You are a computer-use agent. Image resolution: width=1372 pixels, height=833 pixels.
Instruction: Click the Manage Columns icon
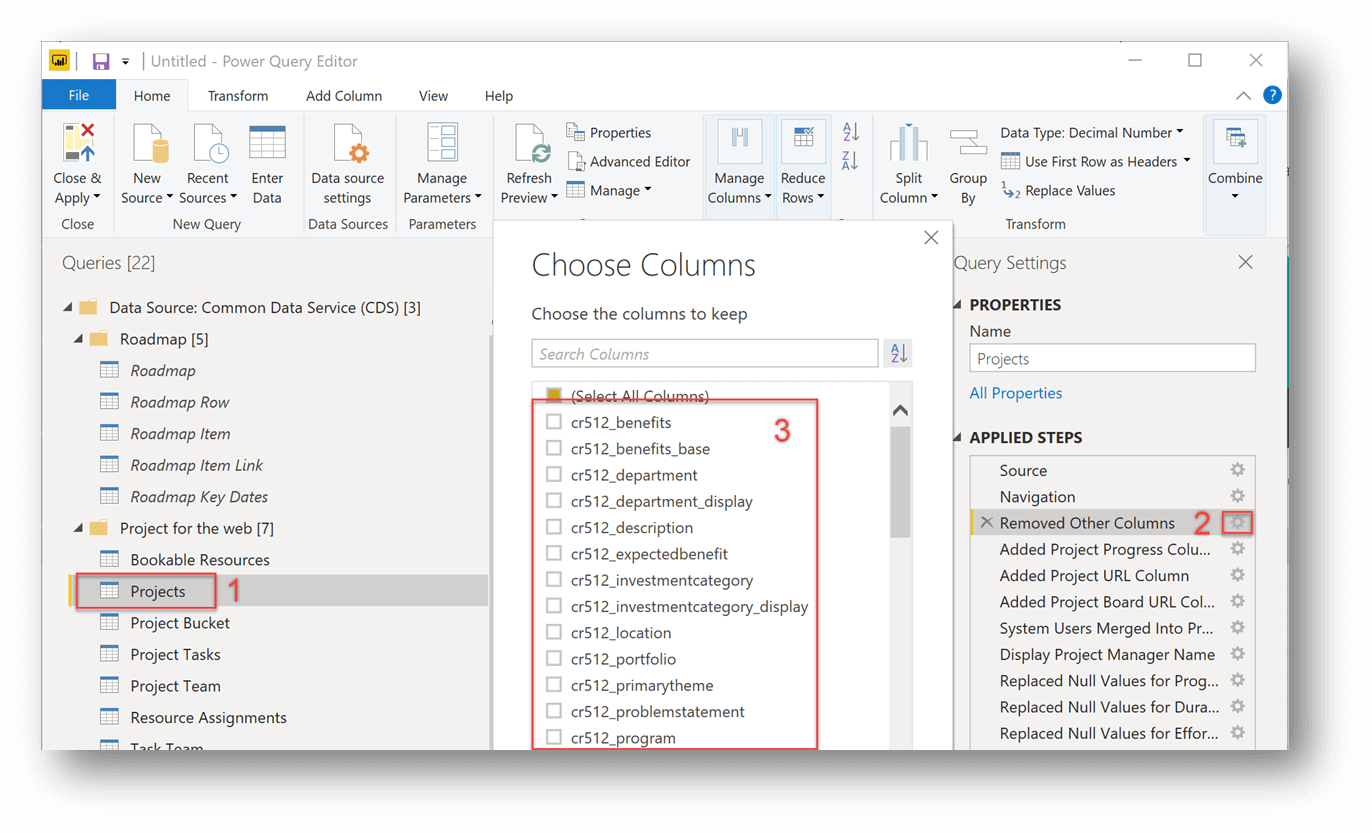coord(739,140)
